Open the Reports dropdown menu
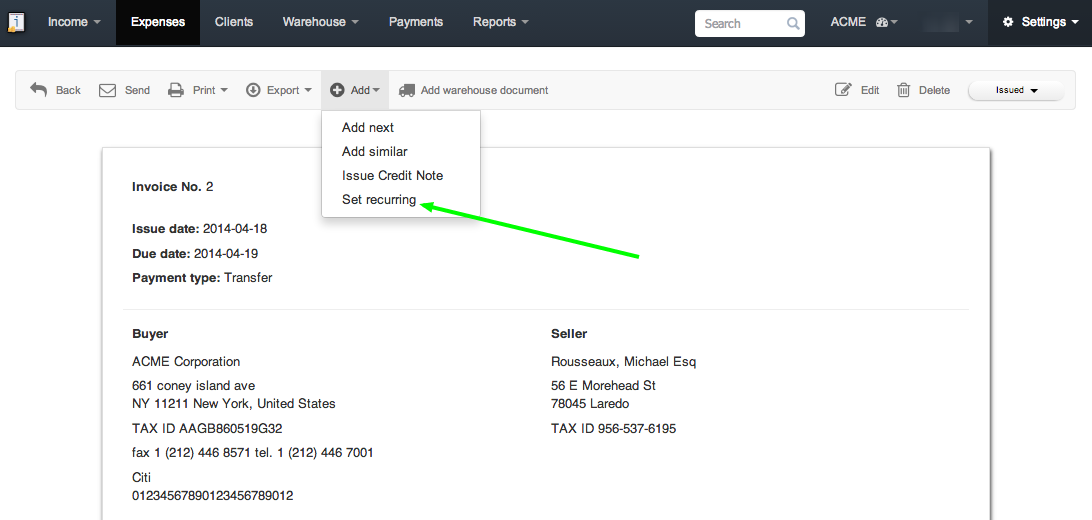The image size is (1092, 520). [x=500, y=22]
